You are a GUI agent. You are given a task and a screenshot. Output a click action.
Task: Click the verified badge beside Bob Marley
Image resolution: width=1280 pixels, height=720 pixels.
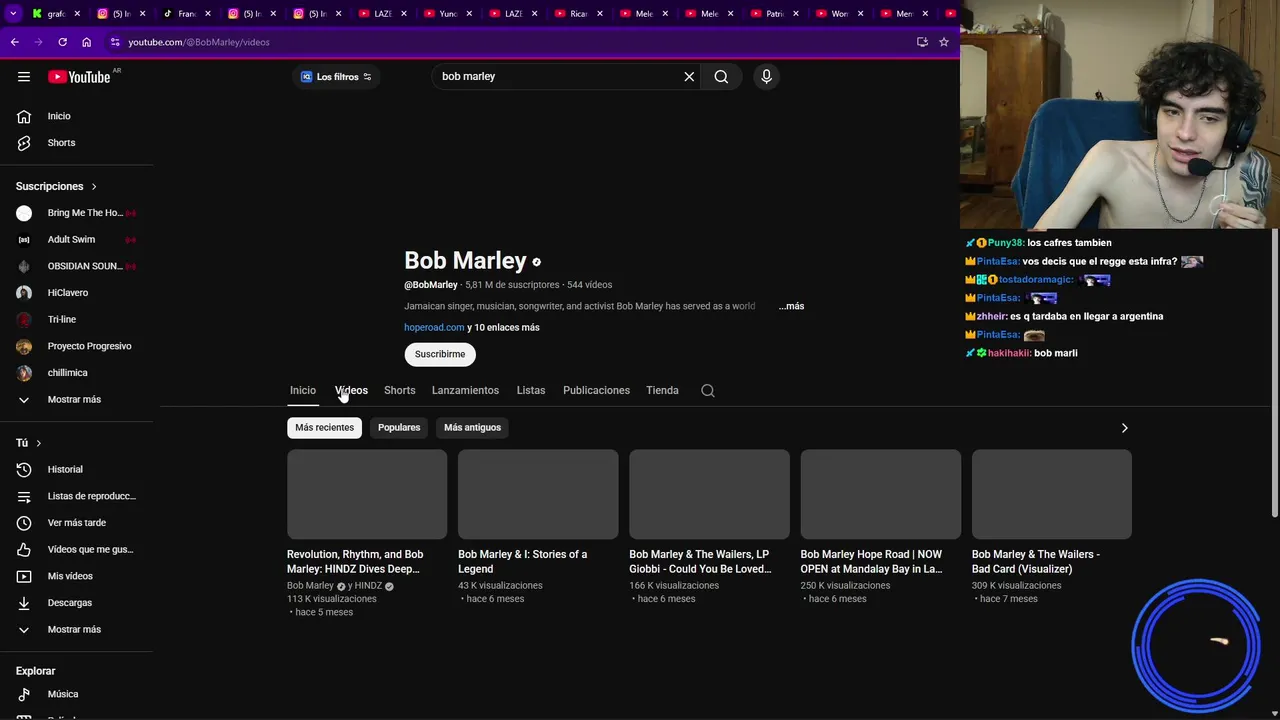click(536, 262)
